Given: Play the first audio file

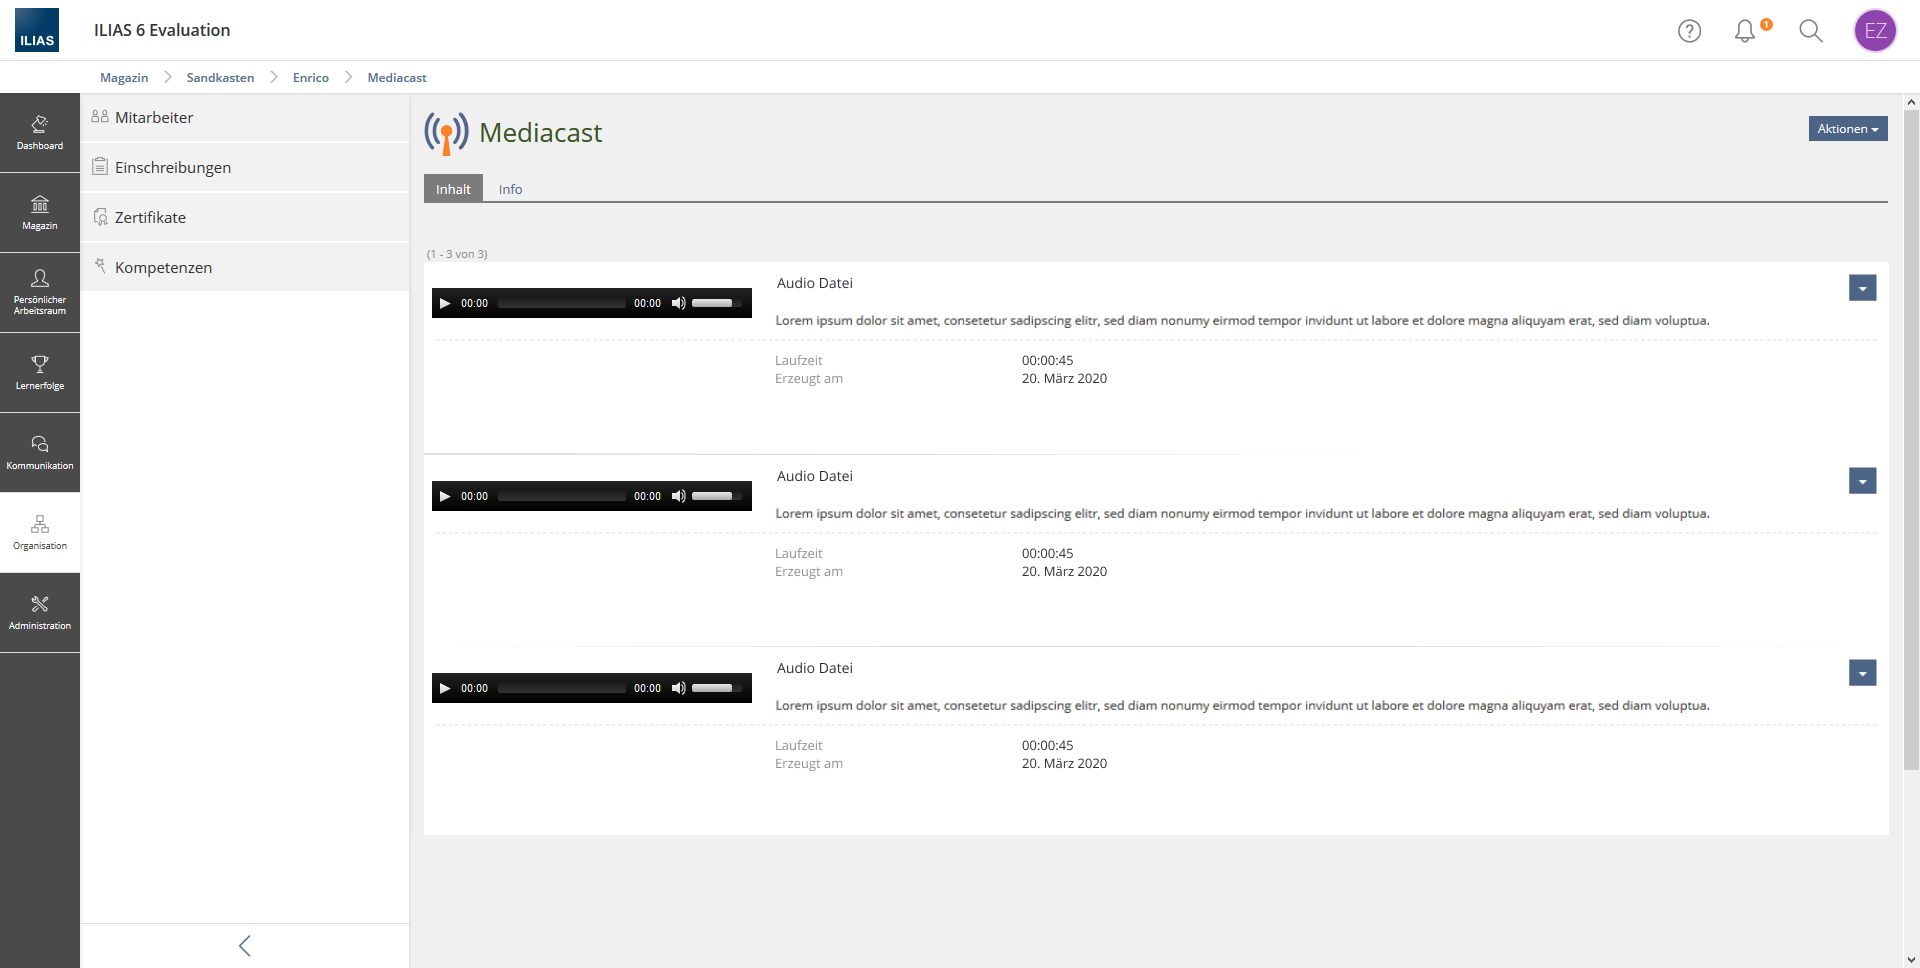Looking at the screenshot, I should coord(445,303).
